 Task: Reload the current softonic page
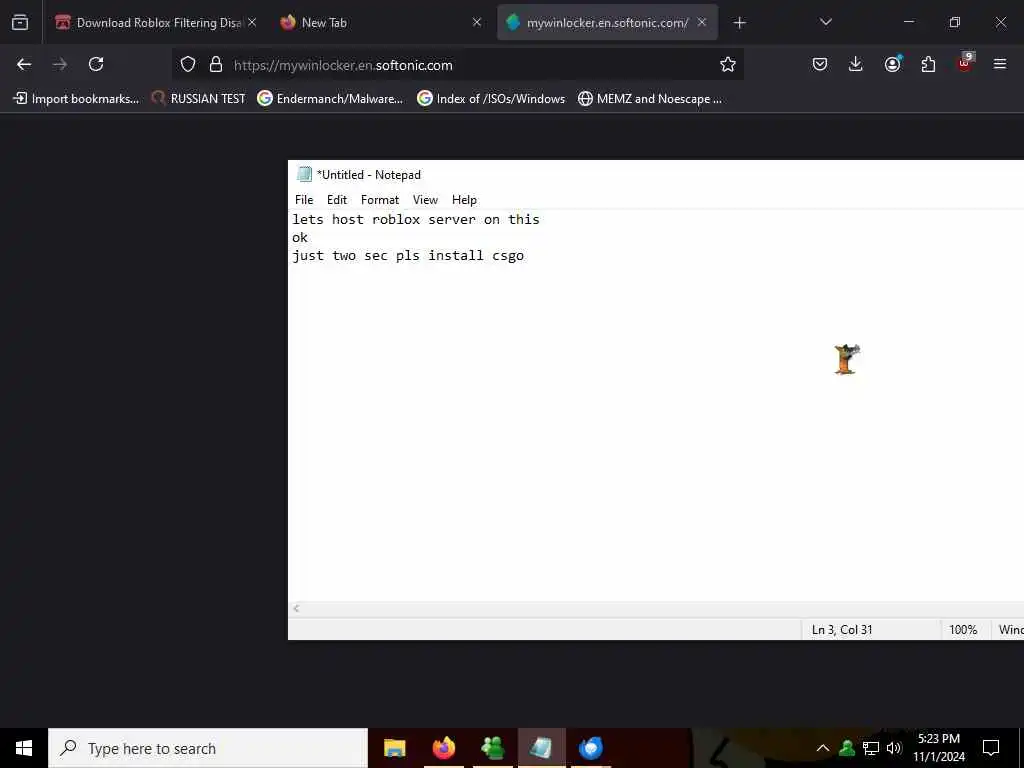point(96,64)
